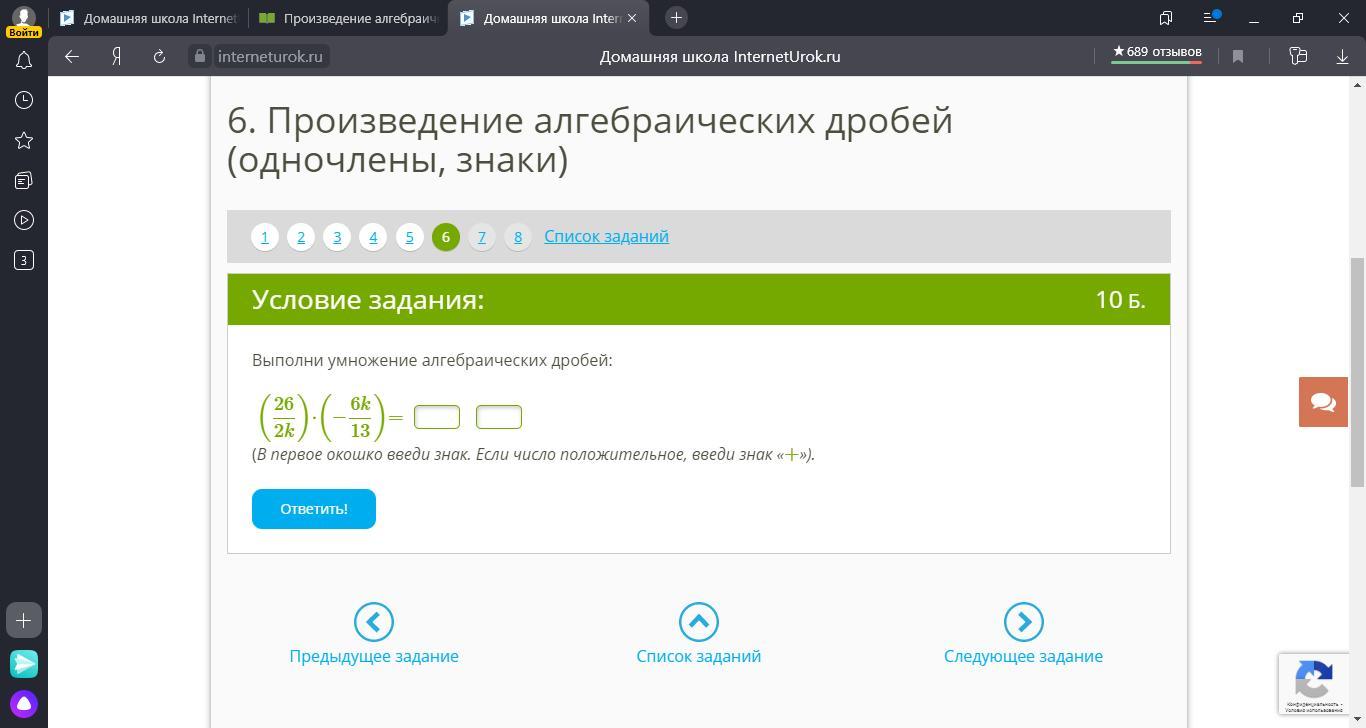Go to task number 8
This screenshot has height=728, width=1366.
(518, 237)
